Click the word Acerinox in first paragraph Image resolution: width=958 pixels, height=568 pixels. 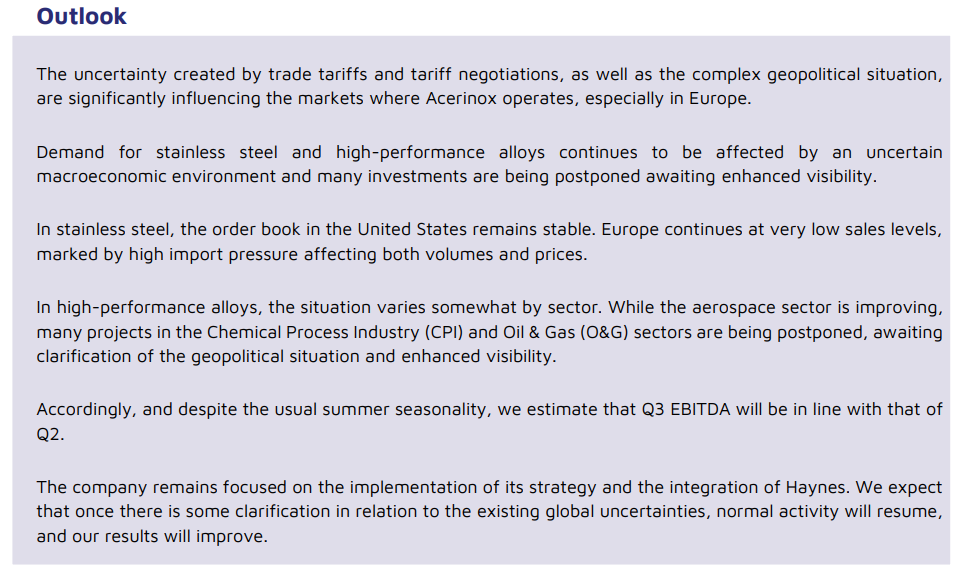pos(461,98)
